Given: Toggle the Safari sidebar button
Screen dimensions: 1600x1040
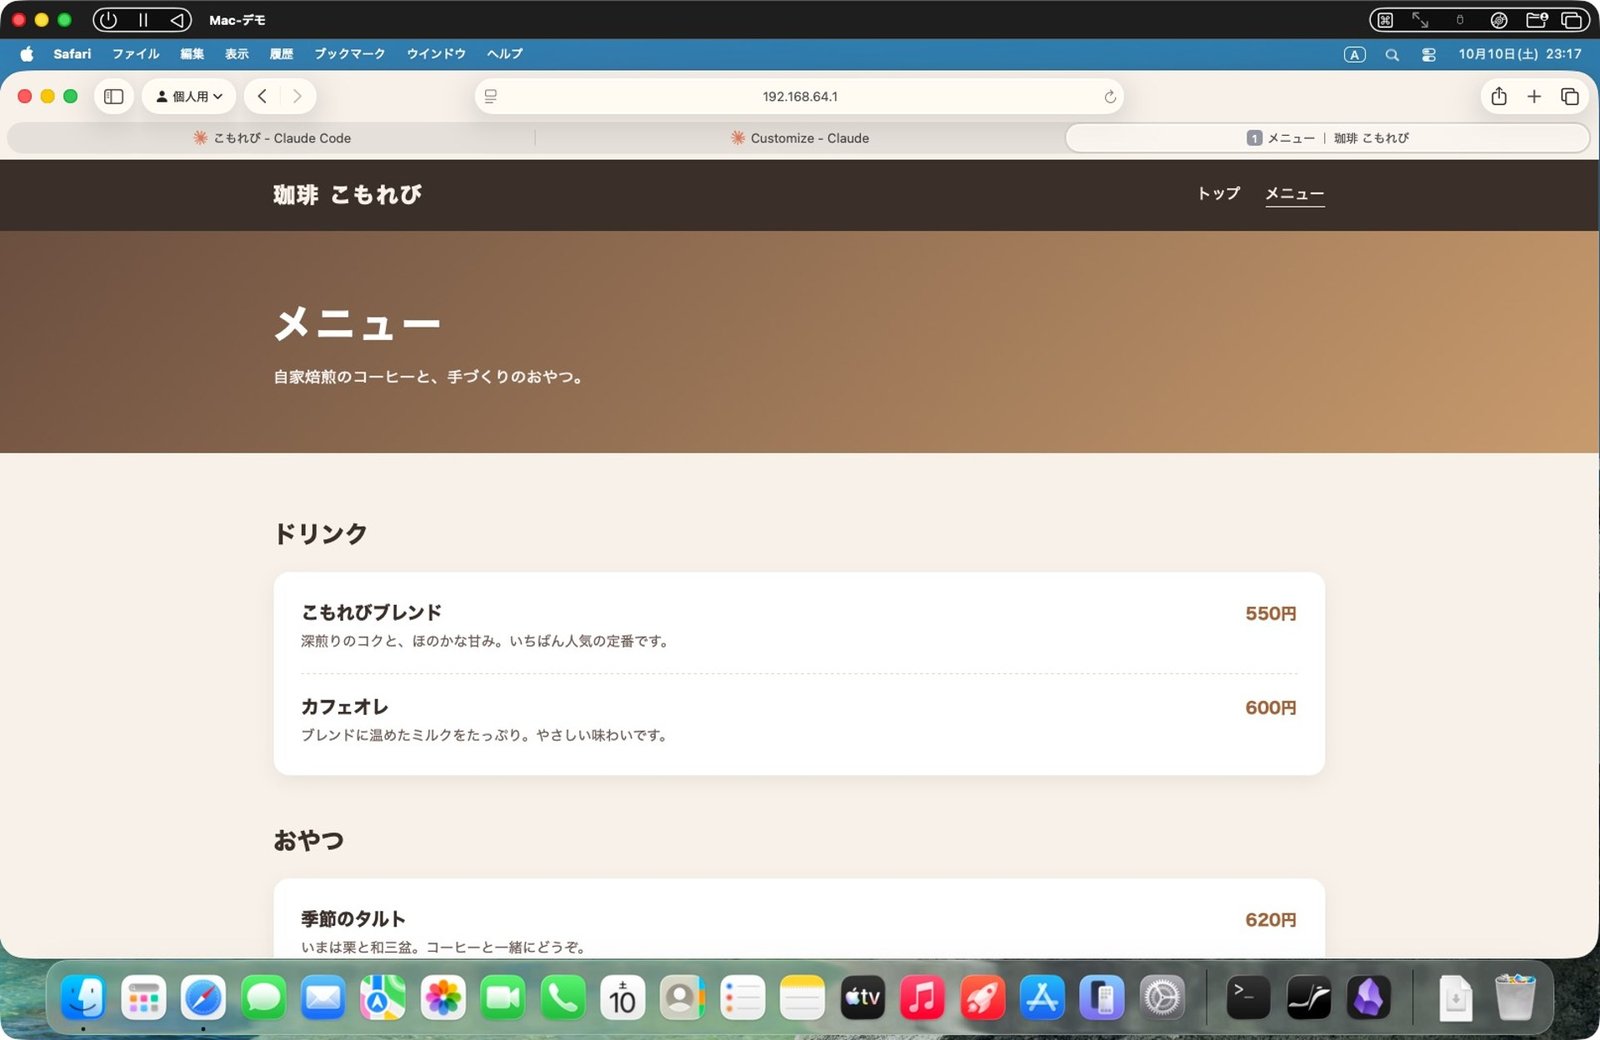Looking at the screenshot, I should pos(114,96).
